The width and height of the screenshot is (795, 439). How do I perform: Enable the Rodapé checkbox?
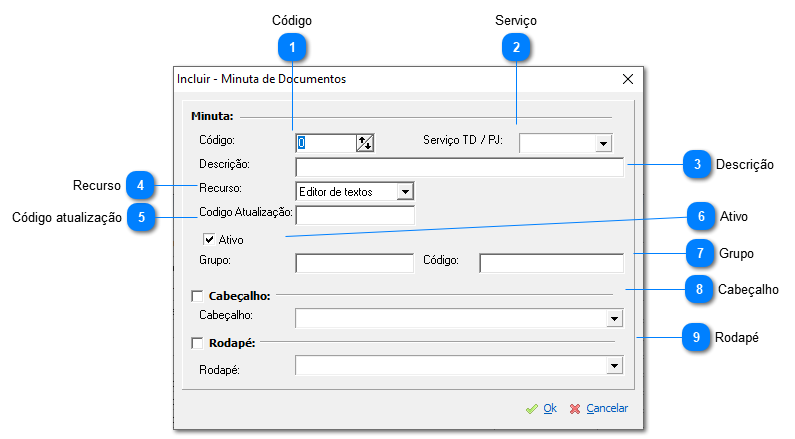(197, 344)
